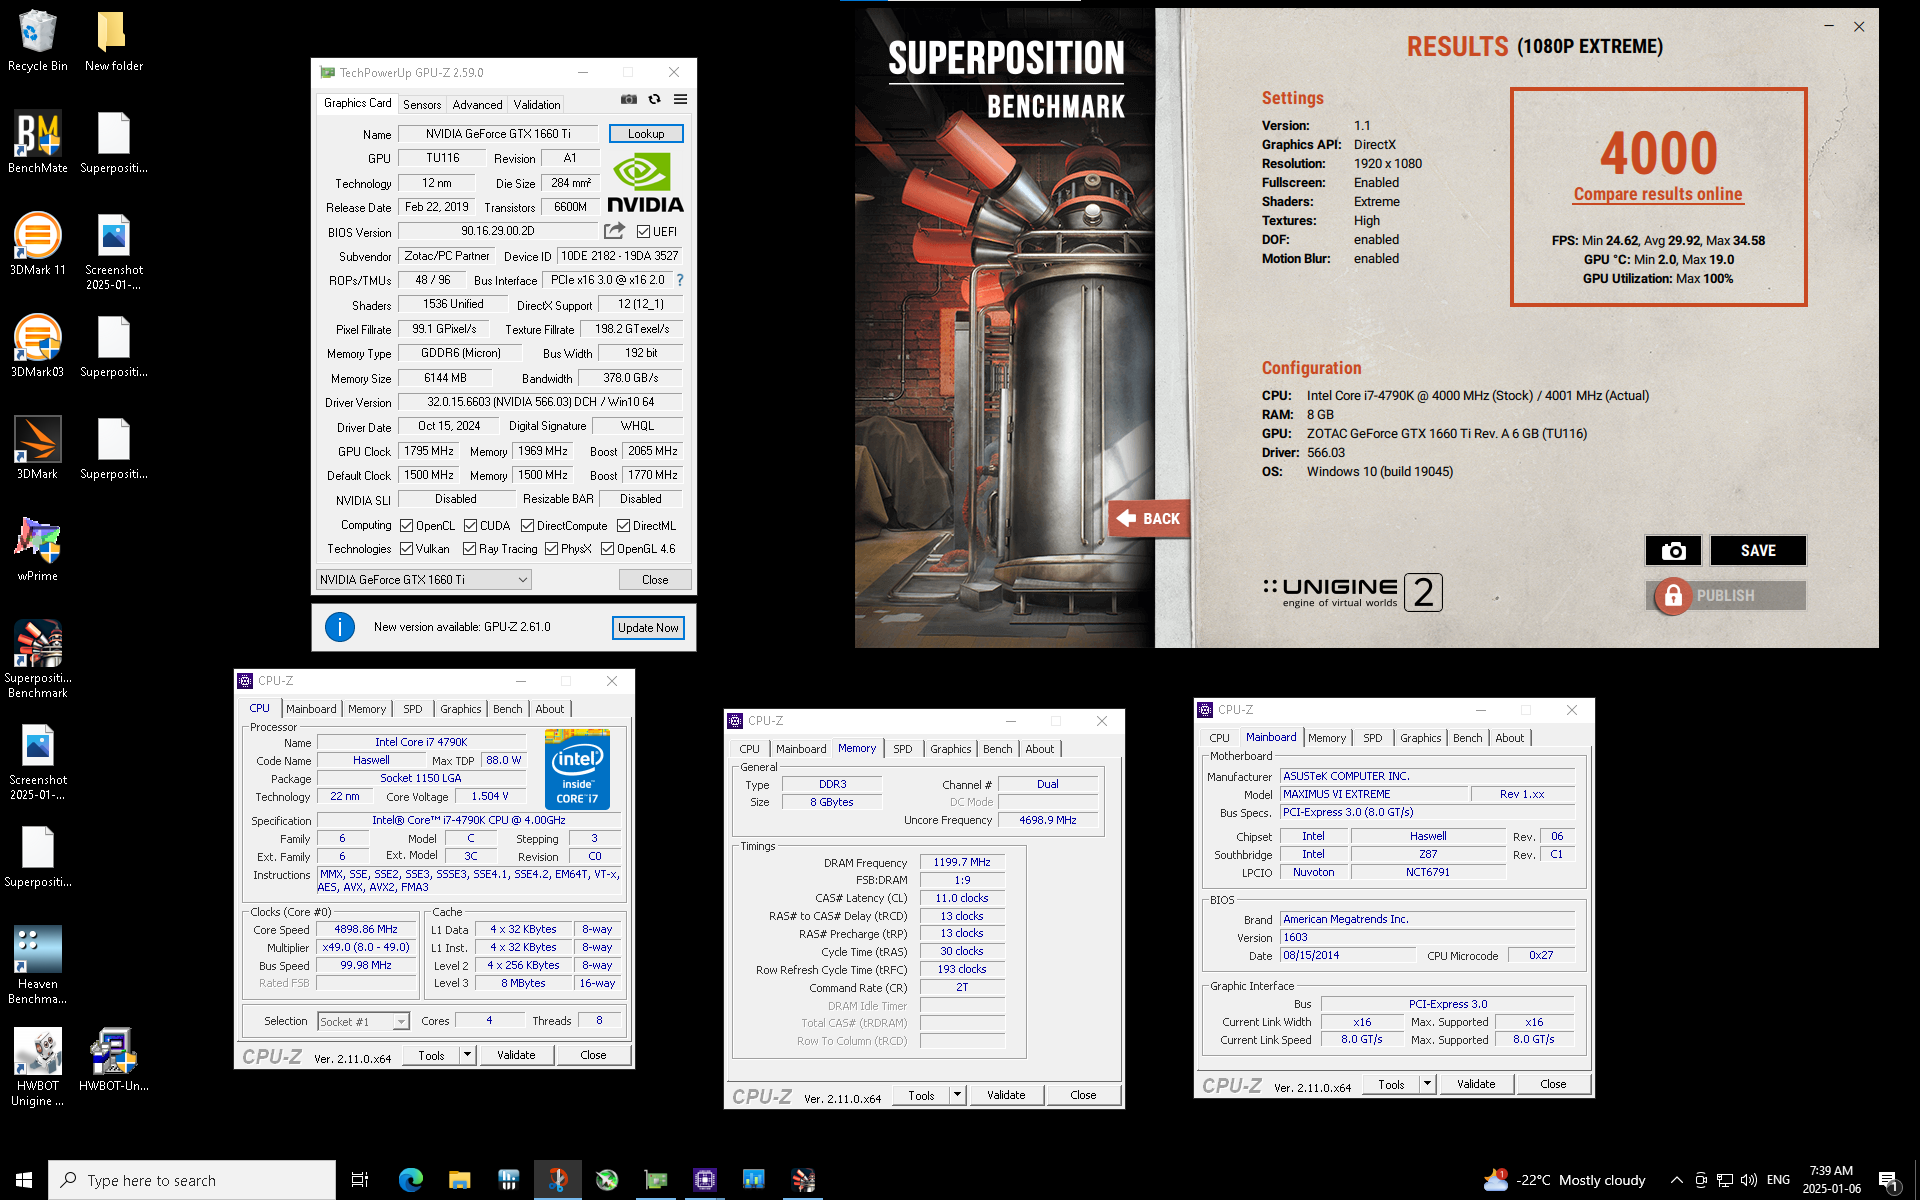Open Microsoft Edge from taskbar
The image size is (1920, 1200).
(x=410, y=1180)
